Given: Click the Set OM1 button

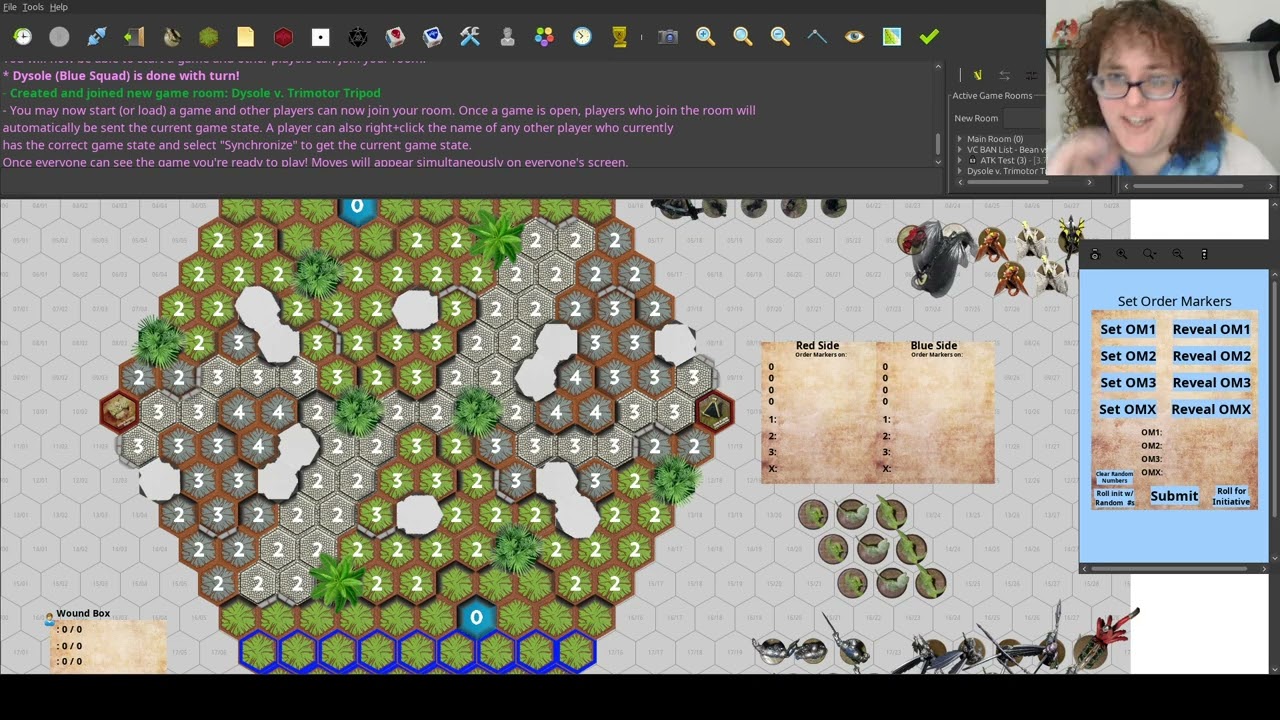Looking at the screenshot, I should point(1127,329).
